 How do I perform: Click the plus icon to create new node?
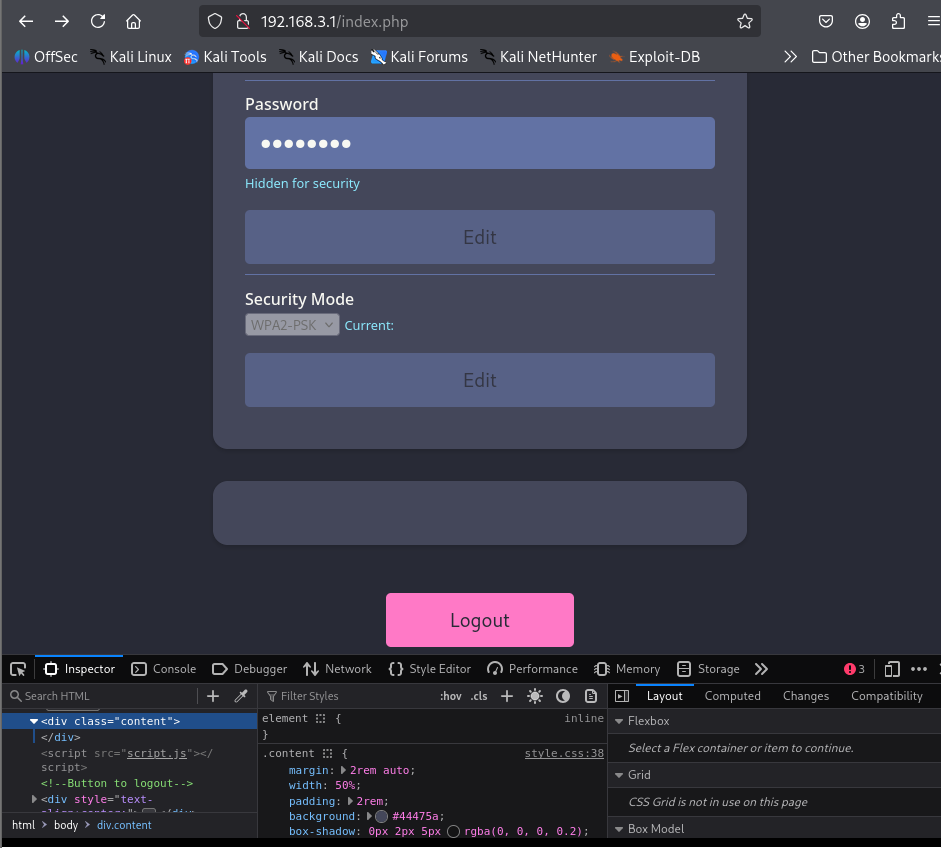tap(213, 696)
